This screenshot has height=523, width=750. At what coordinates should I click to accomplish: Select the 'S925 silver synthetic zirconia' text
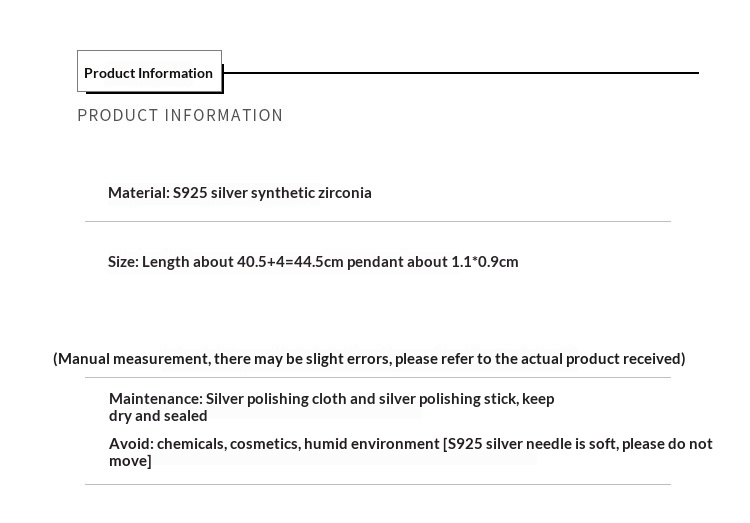click(272, 193)
